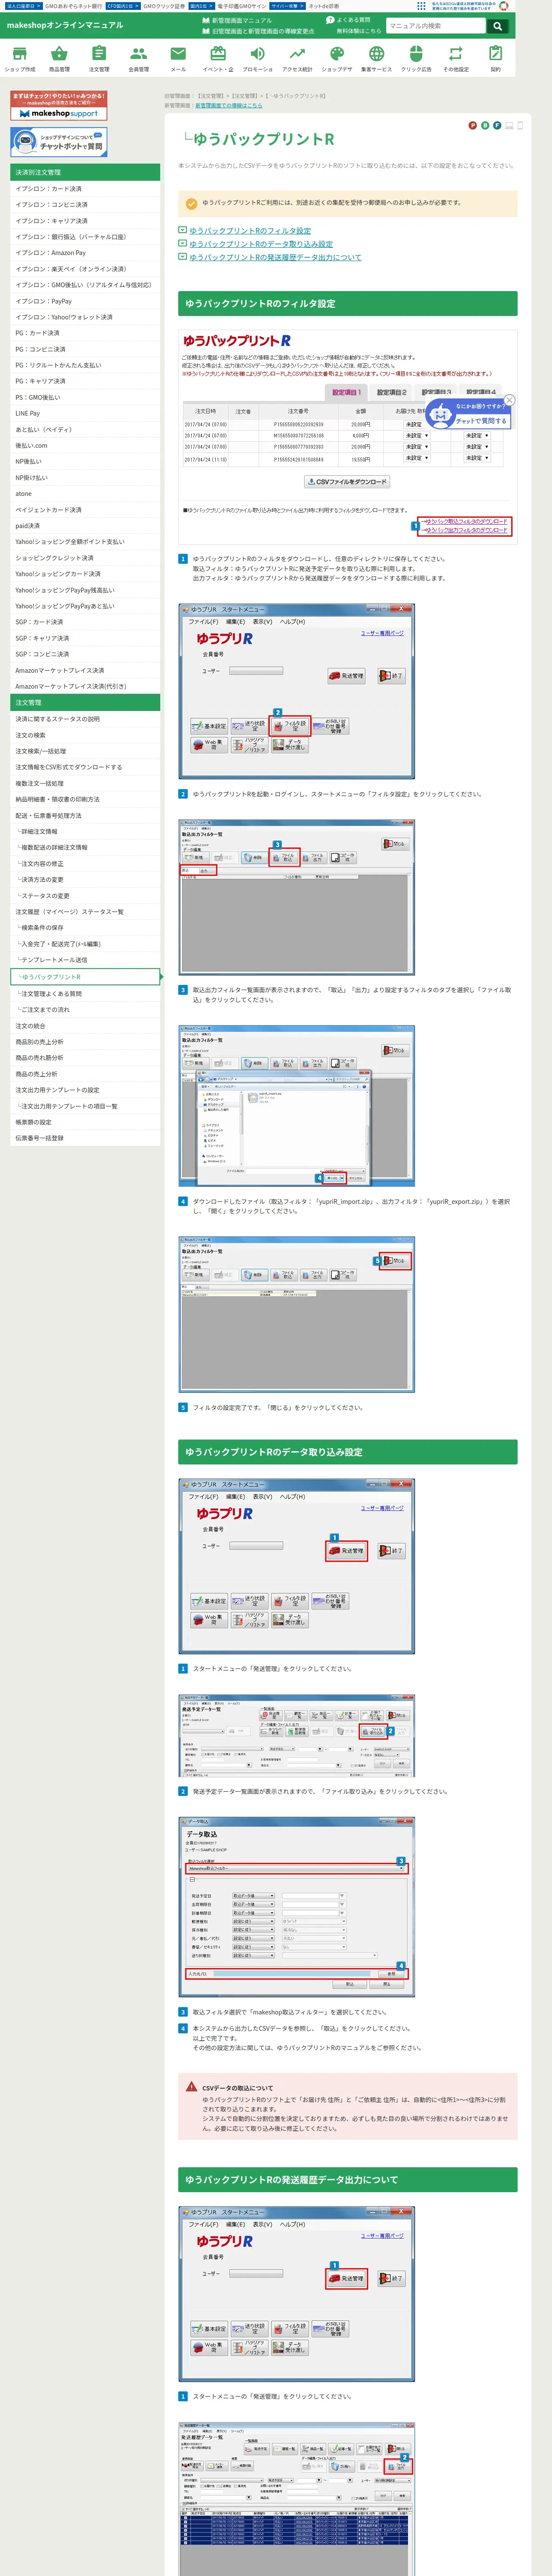The image size is (552, 2576).
Task: Open the 注文管理 clipboard icon
Action: [x=99, y=59]
